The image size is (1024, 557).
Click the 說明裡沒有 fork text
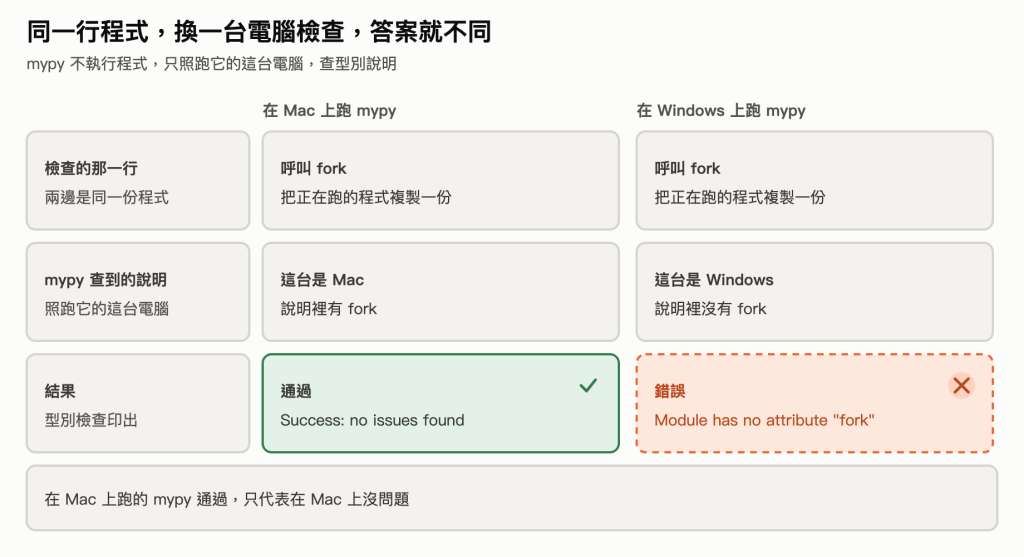point(710,309)
